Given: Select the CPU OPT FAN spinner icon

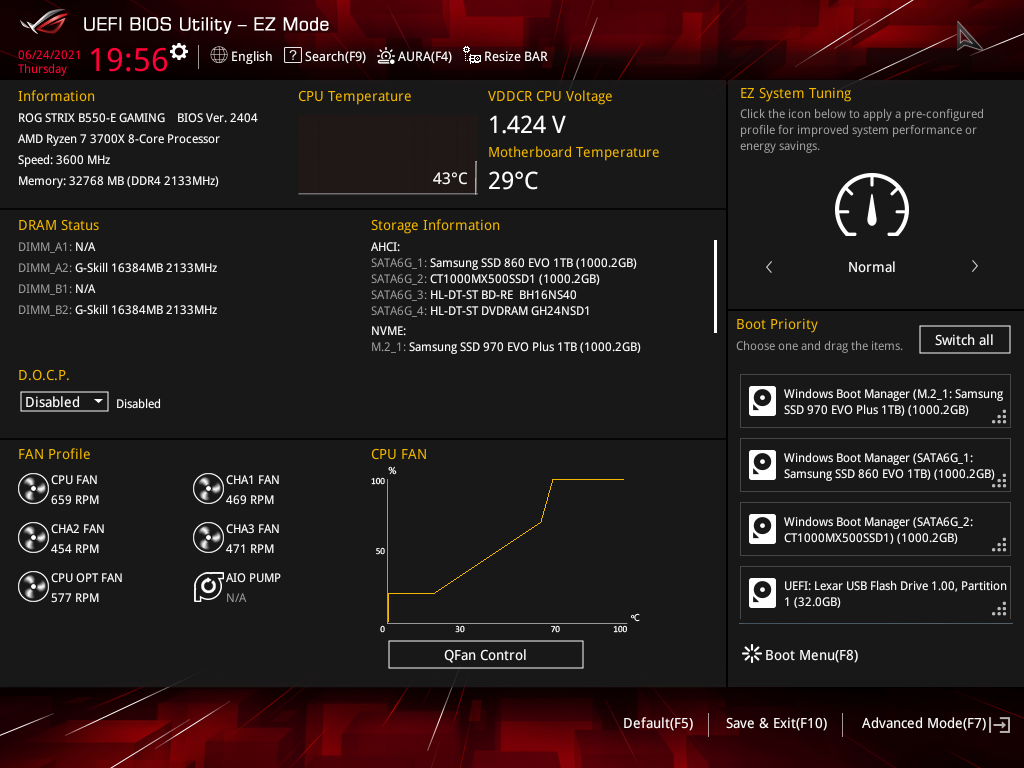Looking at the screenshot, I should point(33,587).
